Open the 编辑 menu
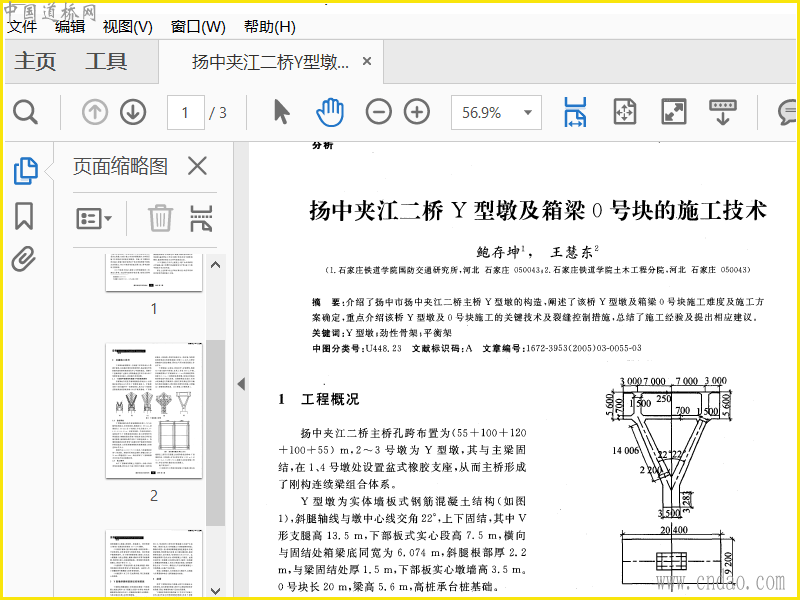Screen dimensions: 800x600 tap(70, 27)
